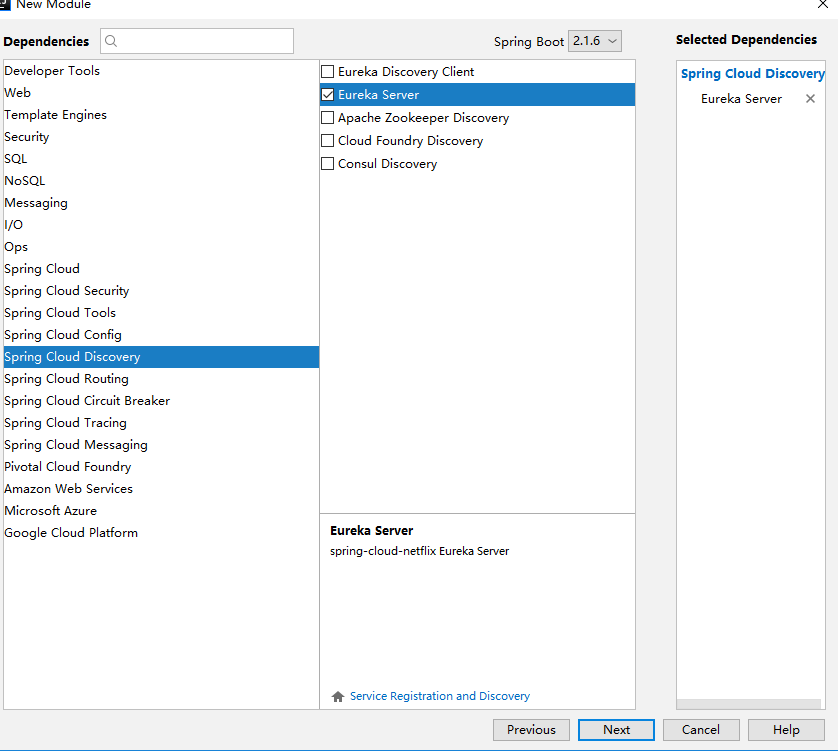Open the Security category
This screenshot has width=838, height=751.
(161, 137)
